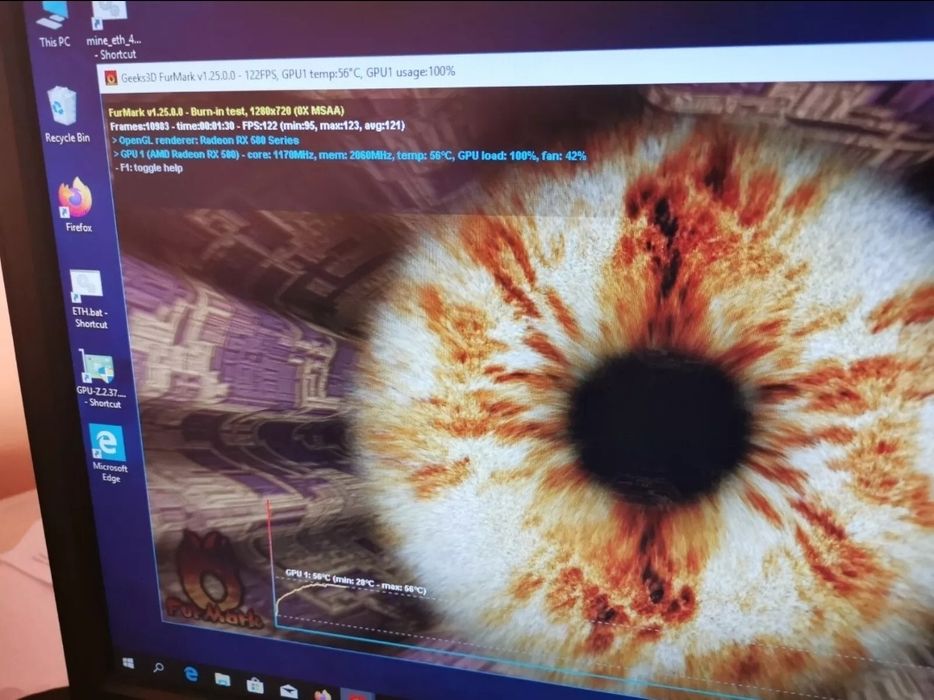
Task: Open Edge from the taskbar
Action: pos(191,674)
